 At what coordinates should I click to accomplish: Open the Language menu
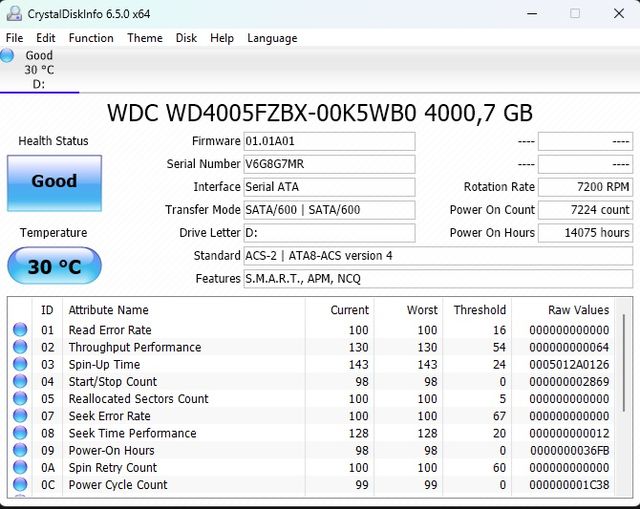(x=272, y=38)
